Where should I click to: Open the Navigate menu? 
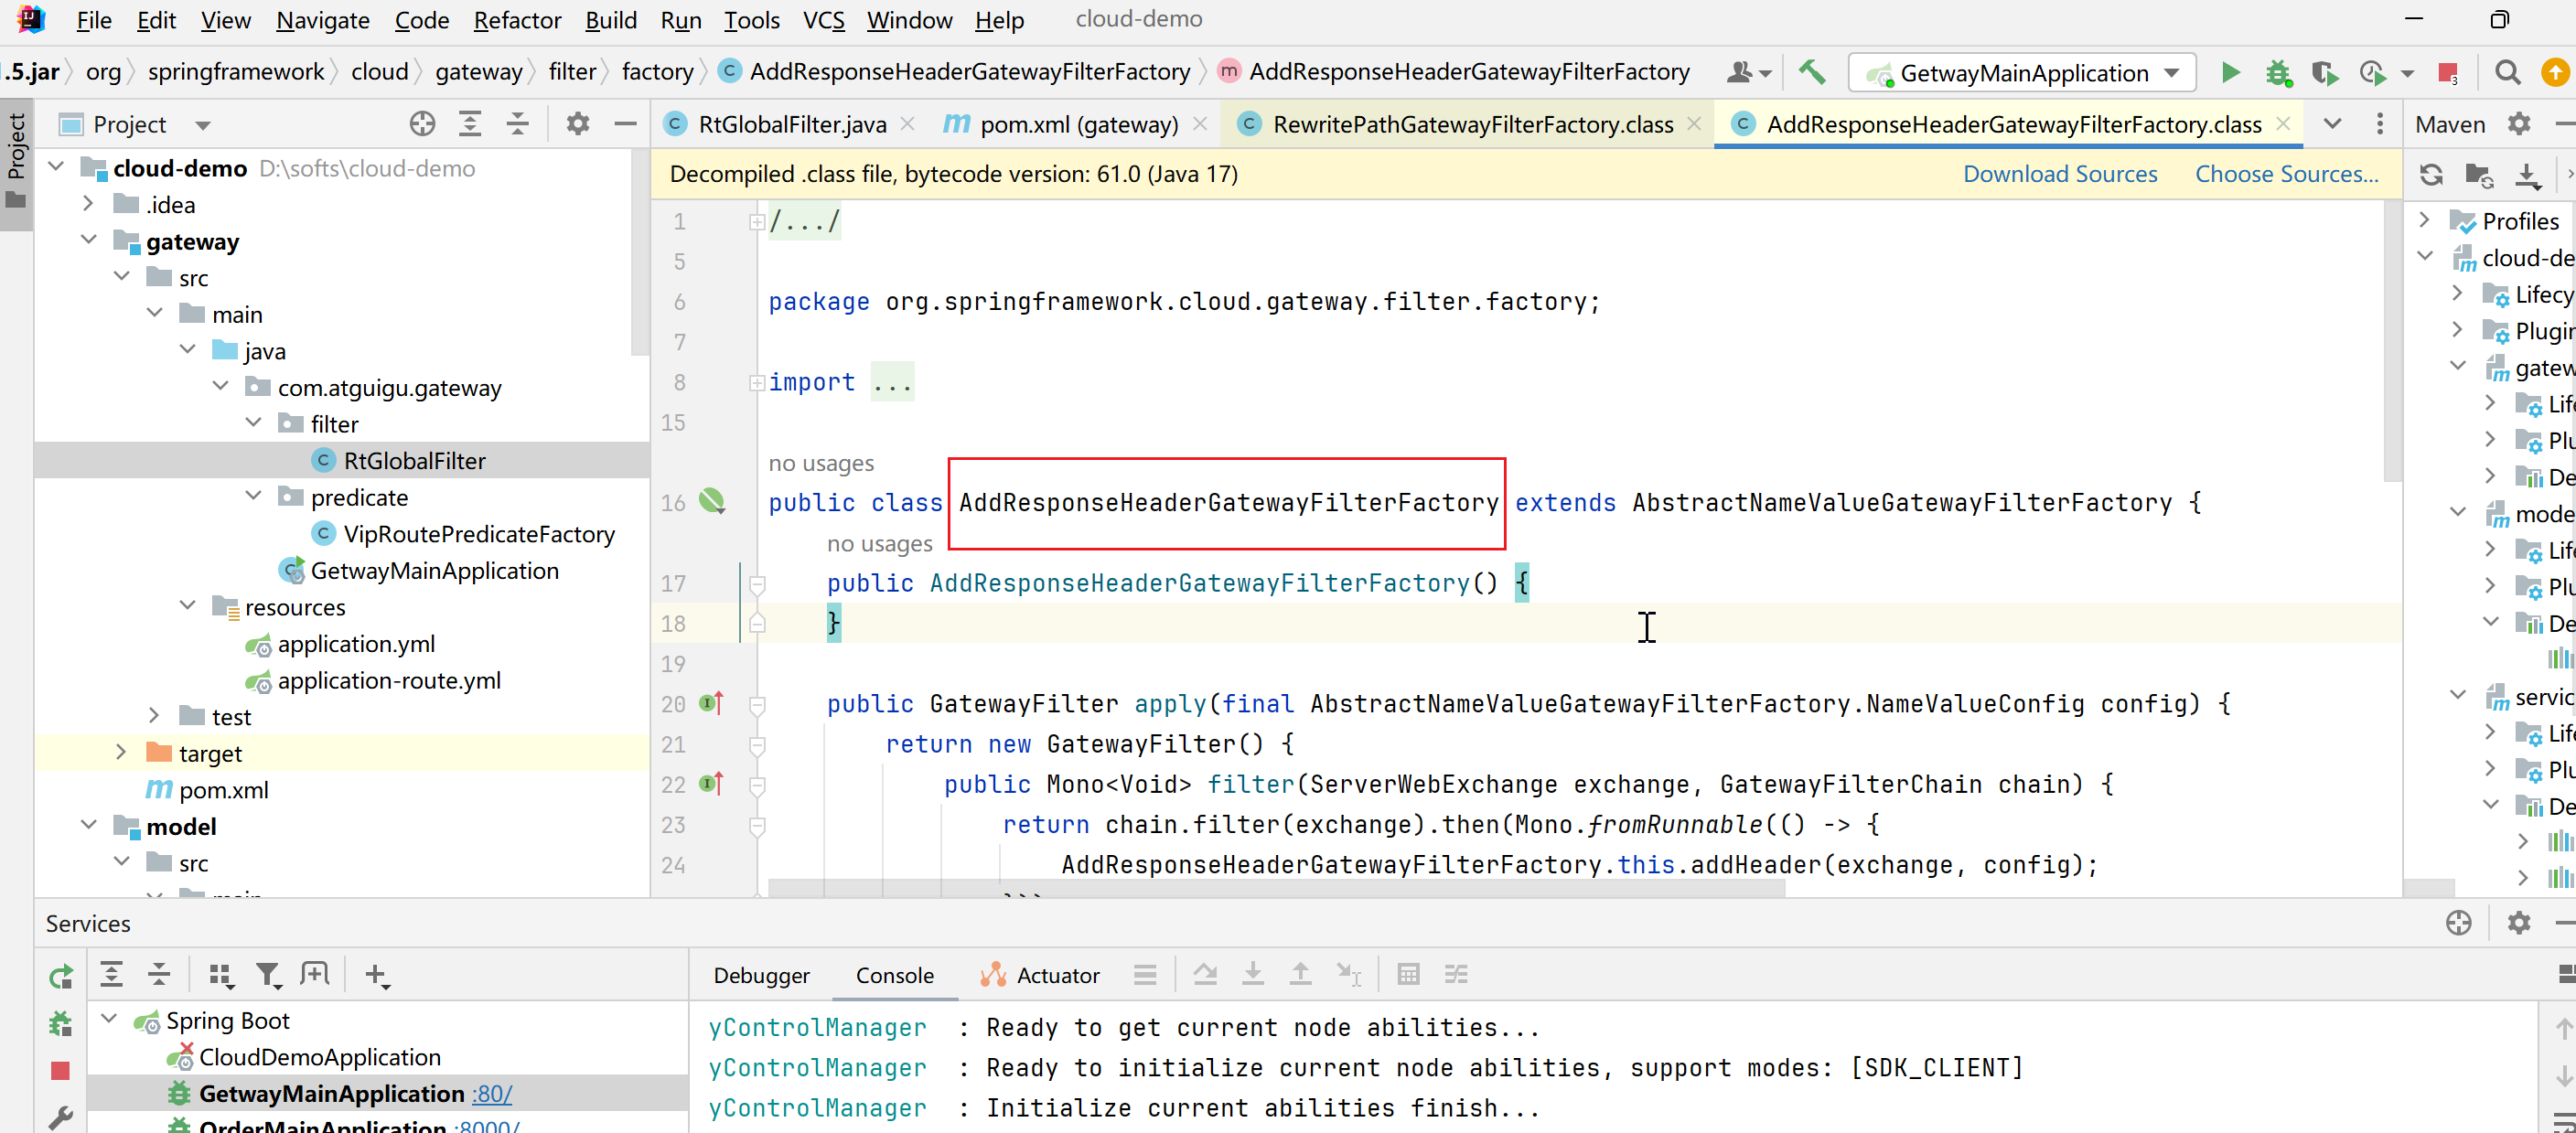(x=322, y=20)
